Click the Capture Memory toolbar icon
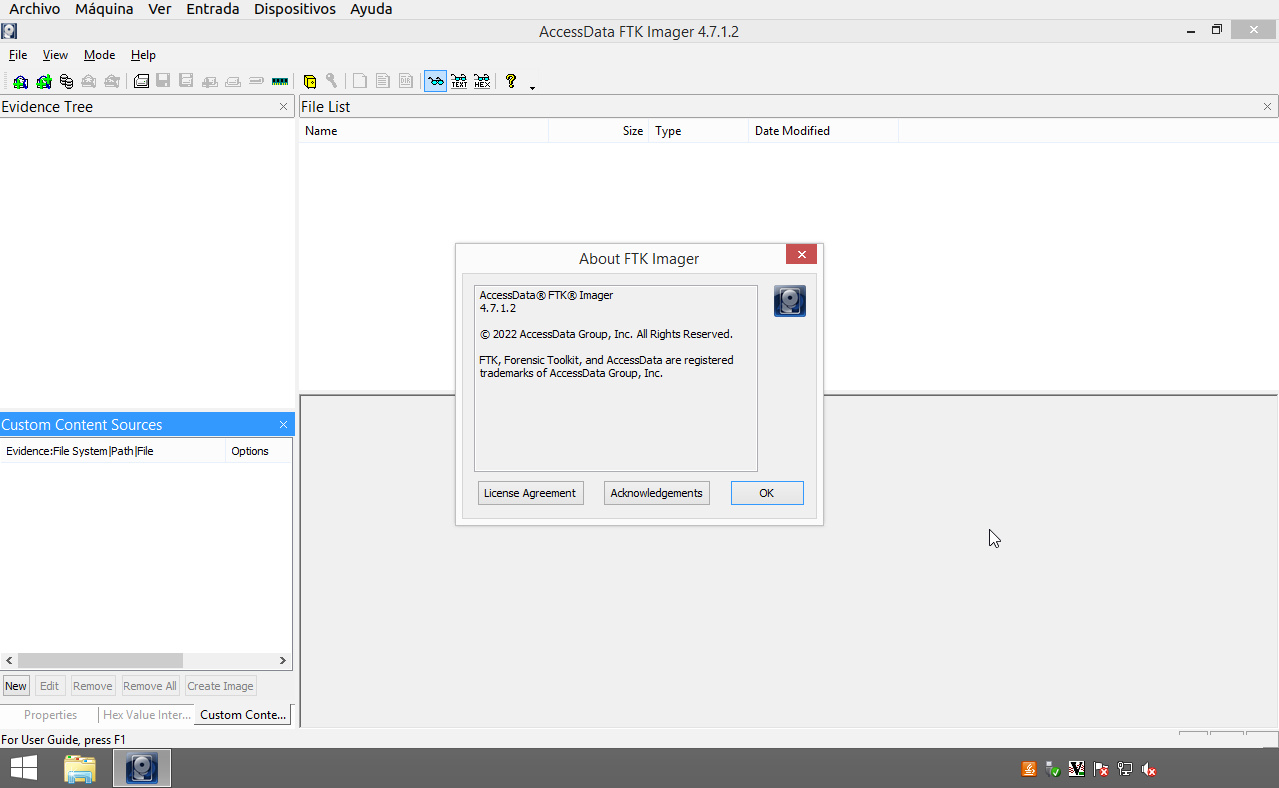1279x788 pixels. click(280, 82)
